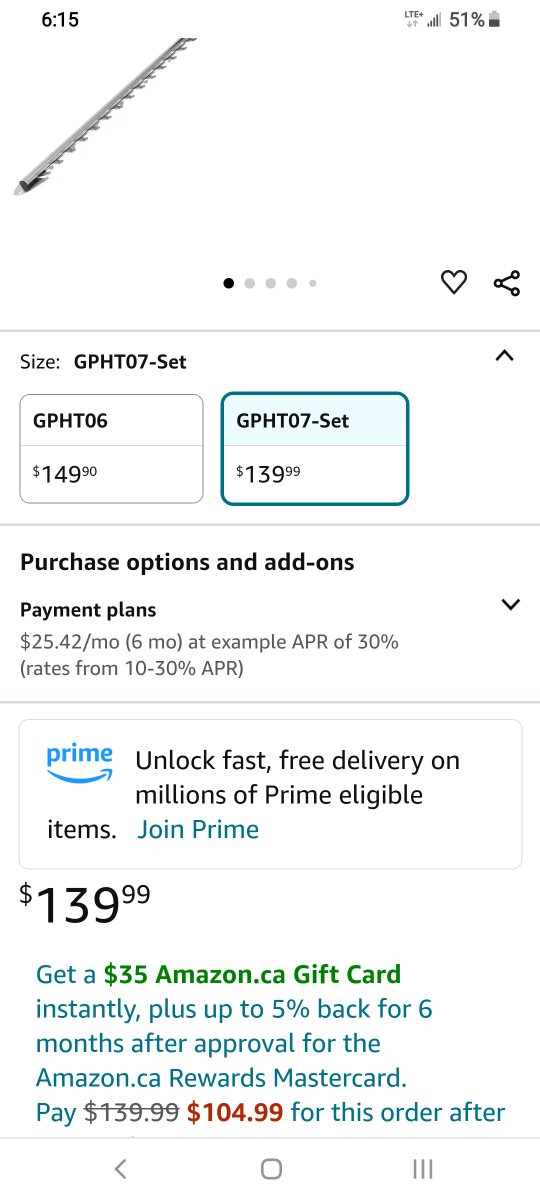
Task: Jump to fourth image carousel dot
Action: pos(292,283)
